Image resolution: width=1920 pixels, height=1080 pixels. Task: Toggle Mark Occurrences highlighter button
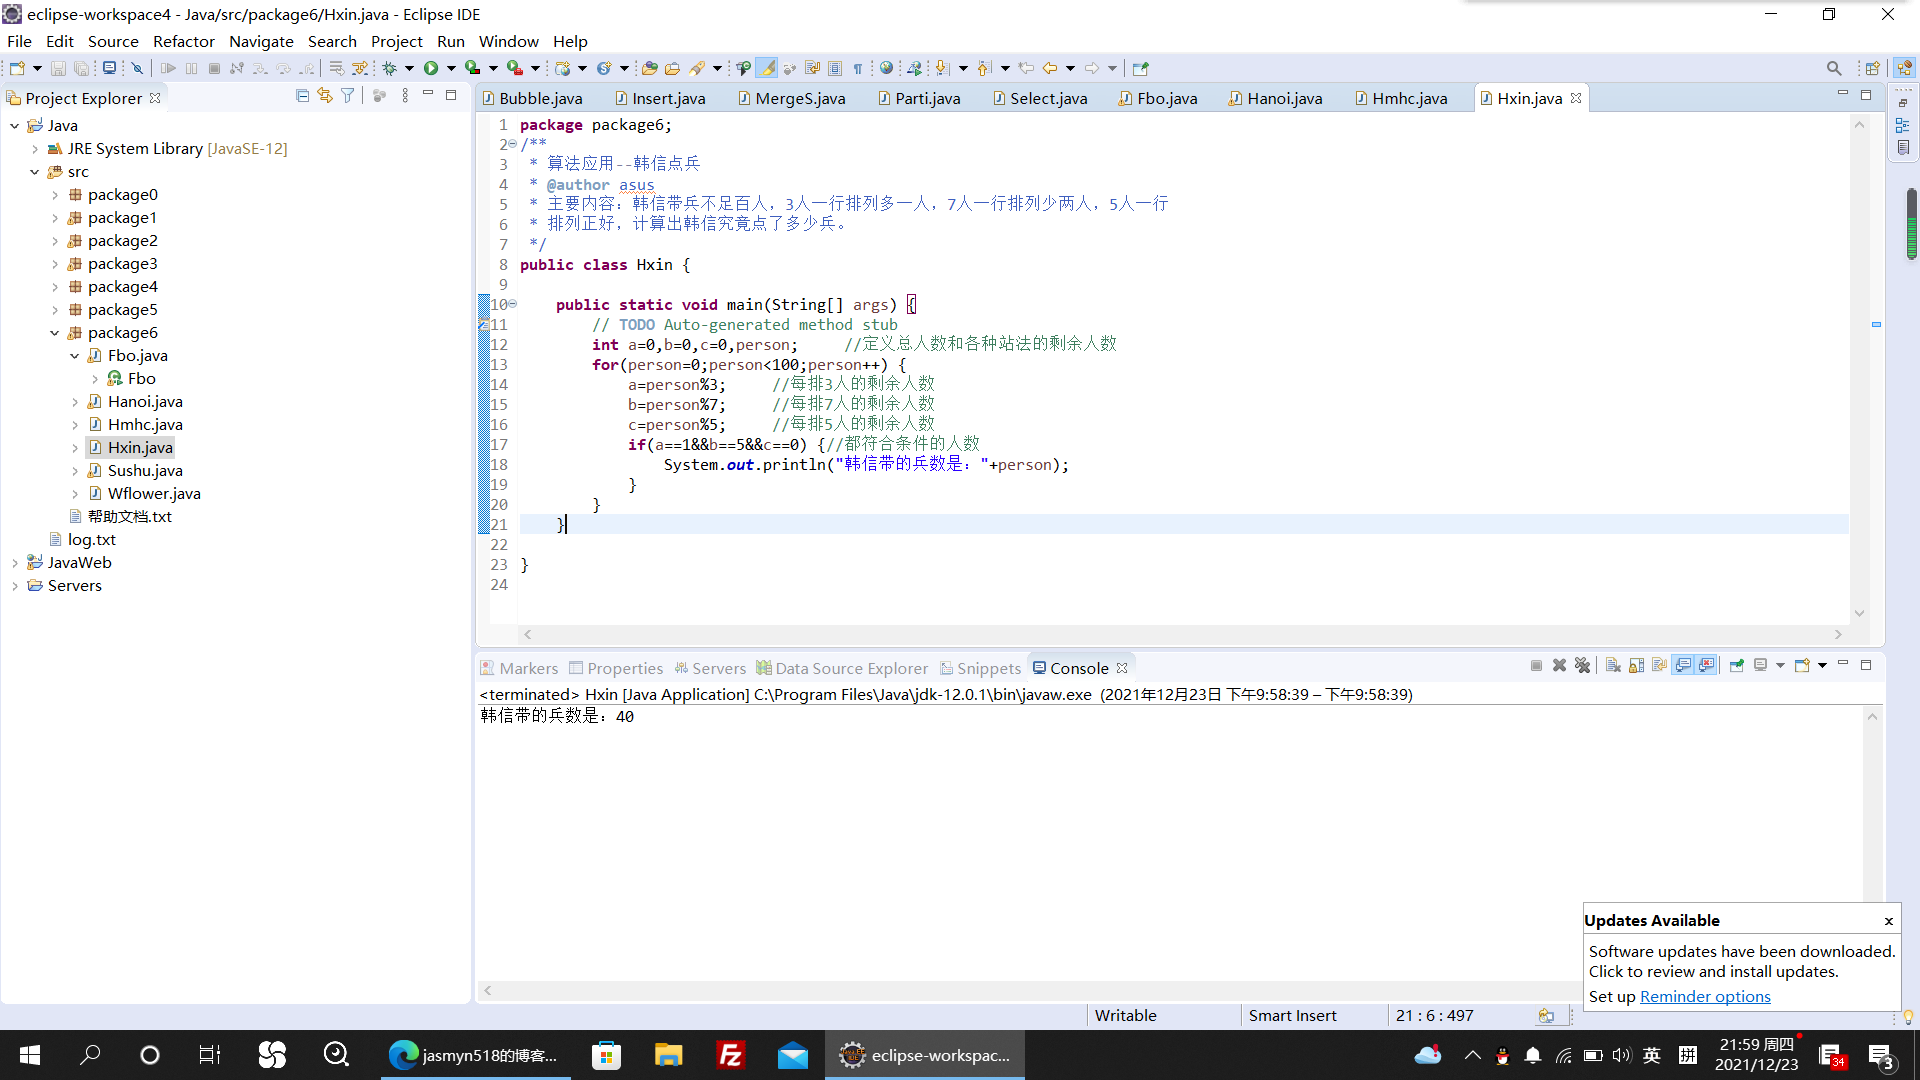coord(766,68)
